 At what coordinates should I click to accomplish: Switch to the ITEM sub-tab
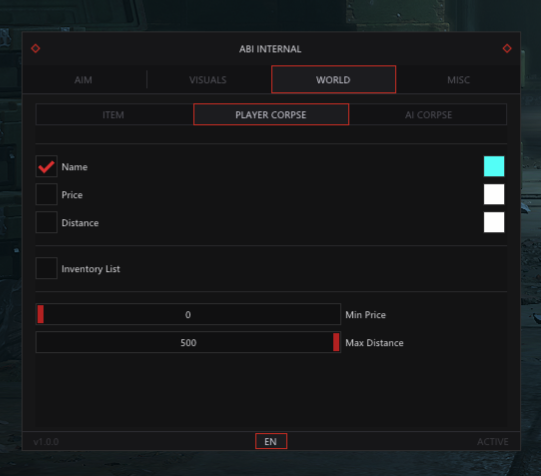(x=114, y=115)
